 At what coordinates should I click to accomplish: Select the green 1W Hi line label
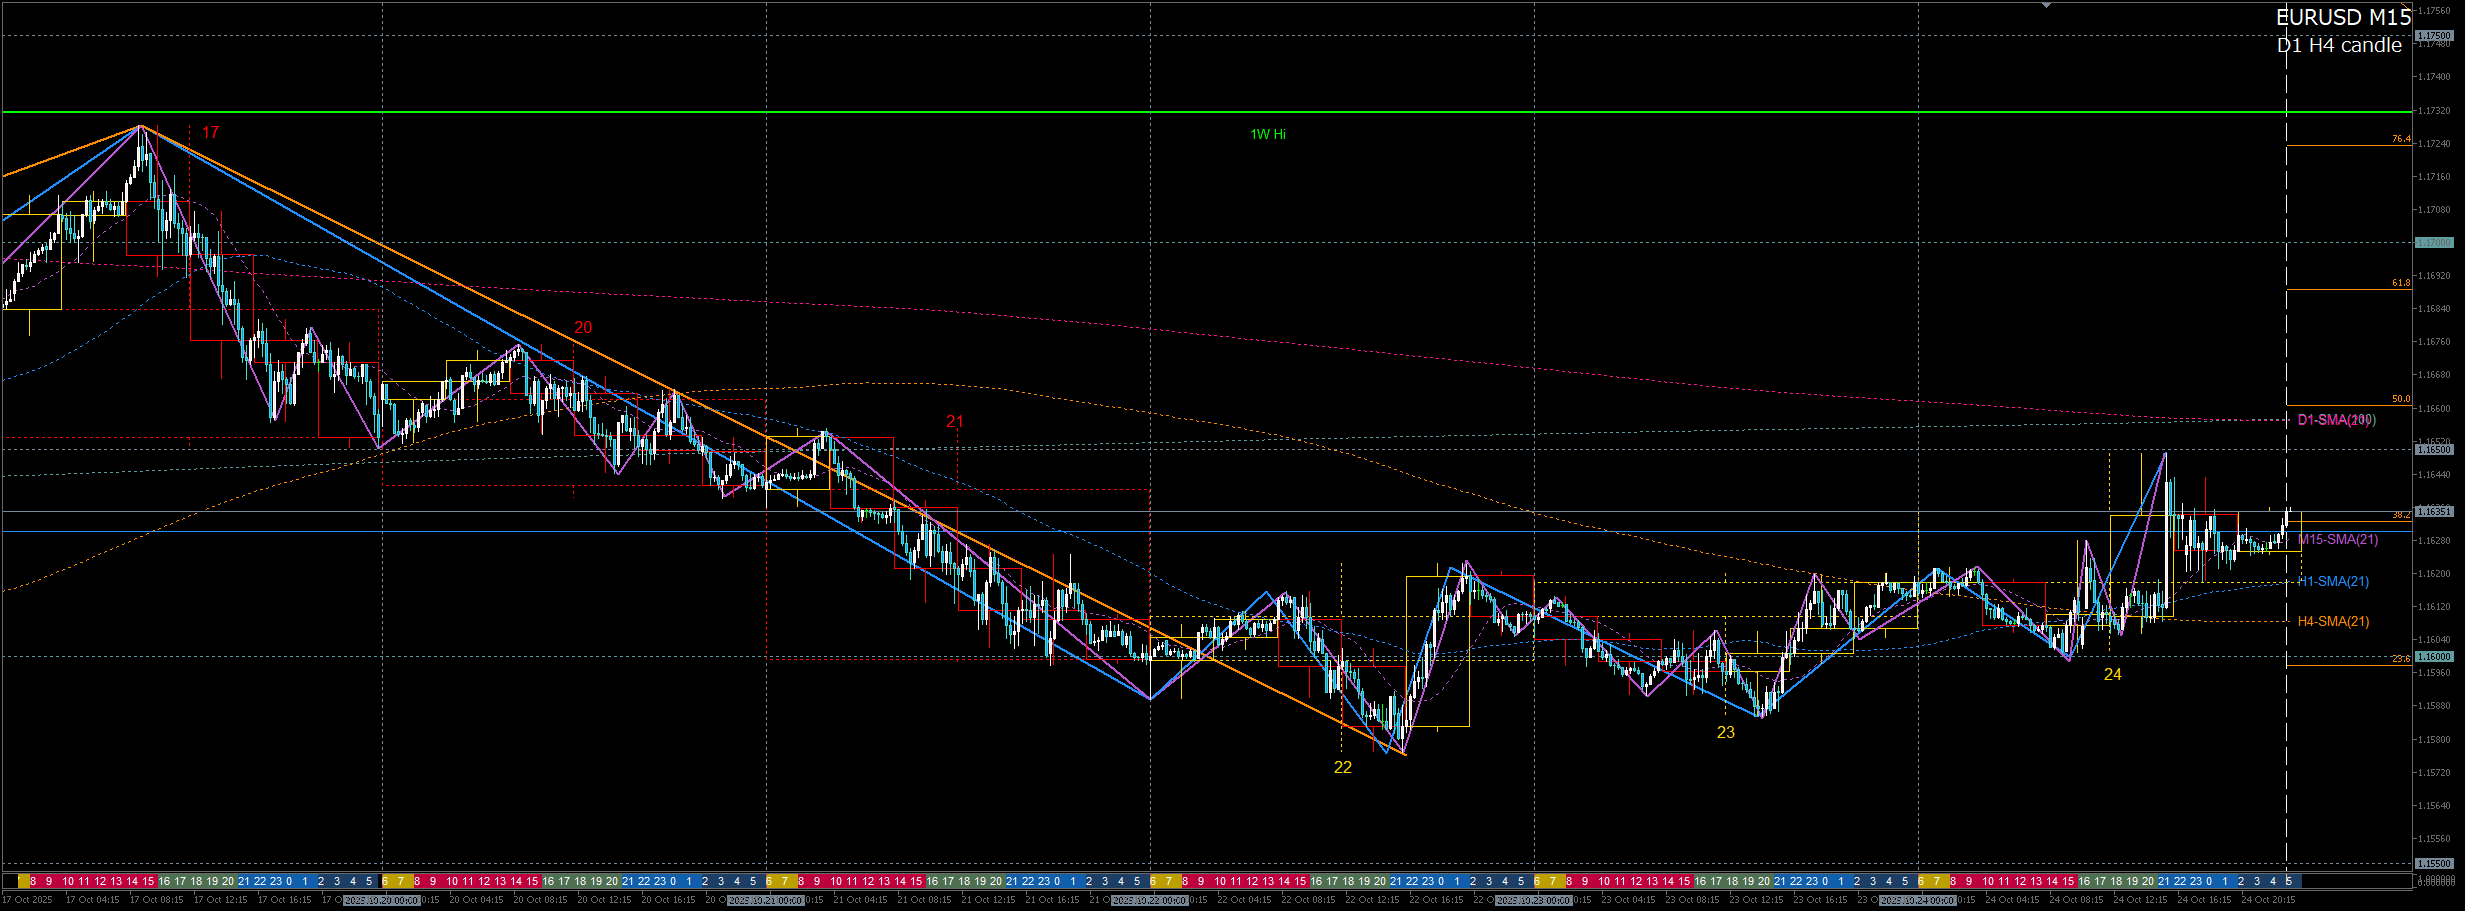[x=1268, y=134]
